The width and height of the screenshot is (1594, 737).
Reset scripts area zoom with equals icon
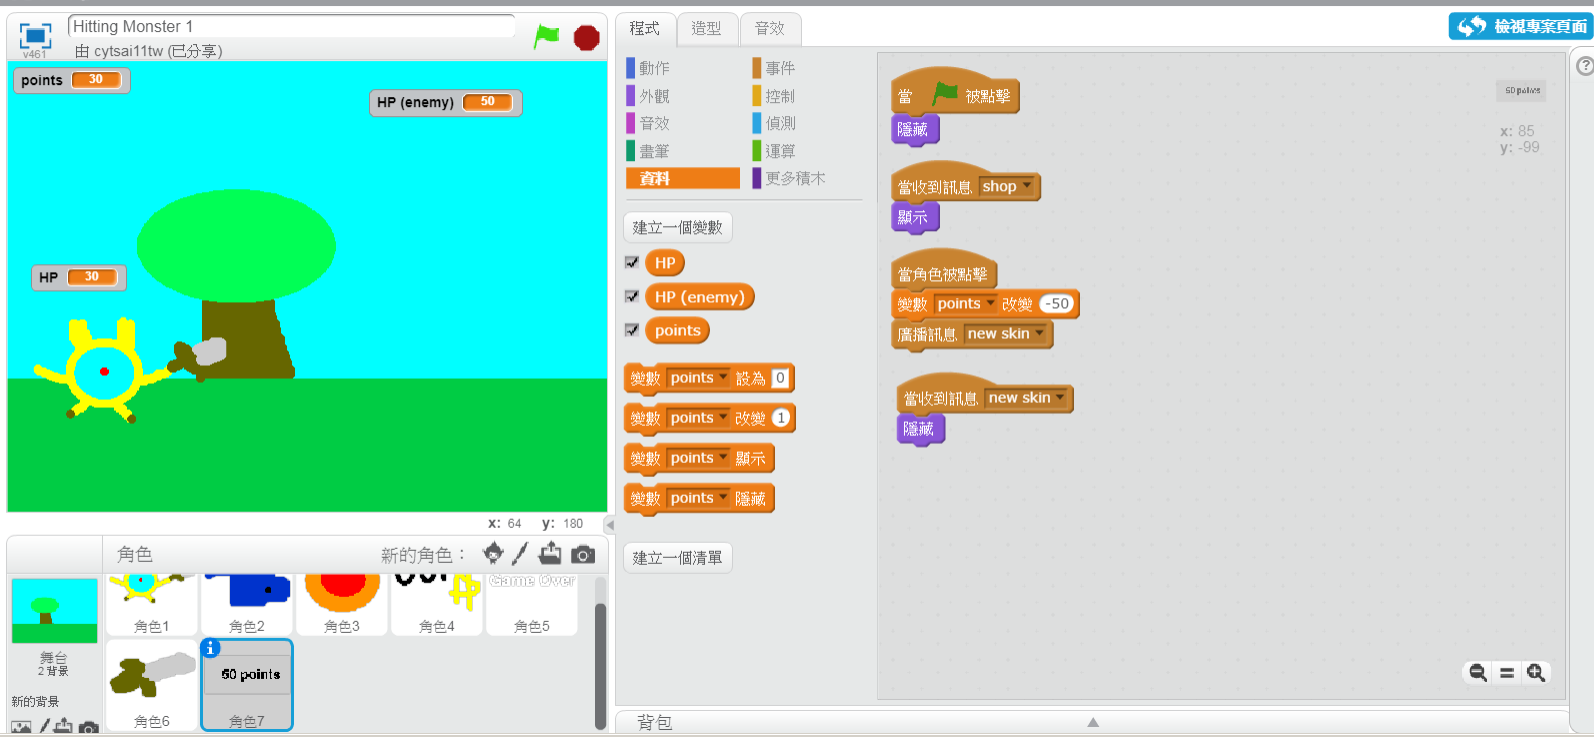pos(1507,673)
